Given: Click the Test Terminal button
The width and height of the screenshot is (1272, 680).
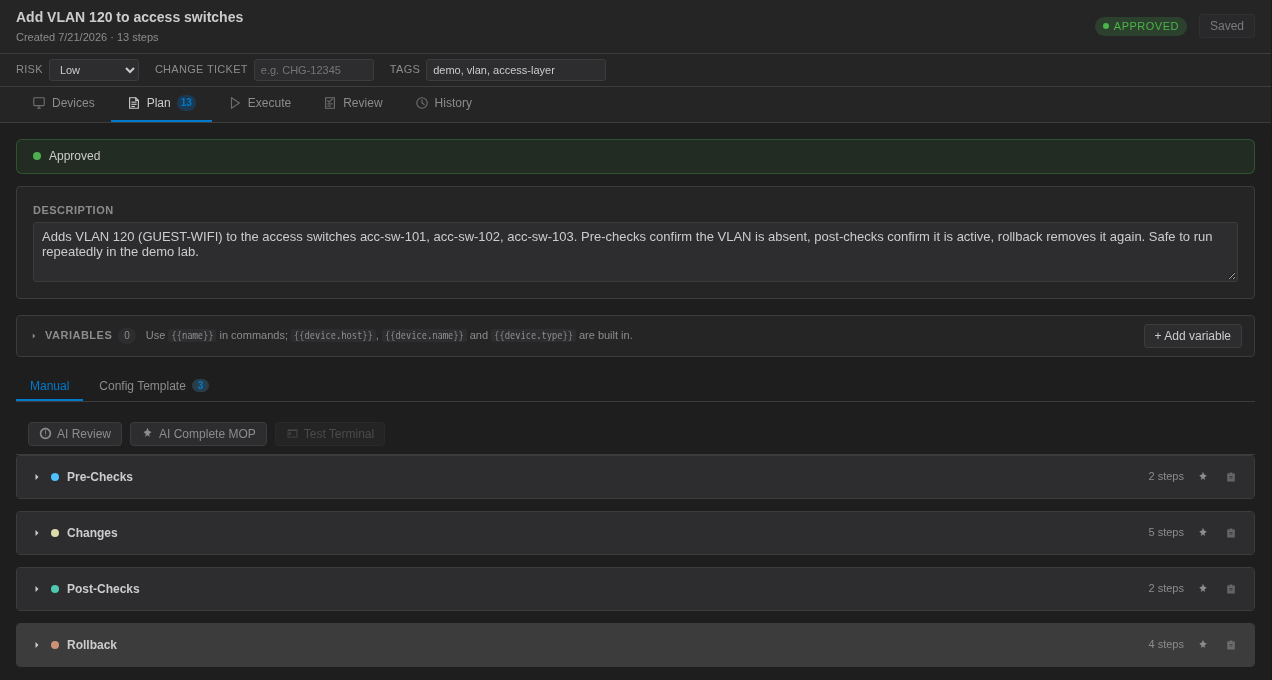Looking at the screenshot, I should (x=330, y=434).
